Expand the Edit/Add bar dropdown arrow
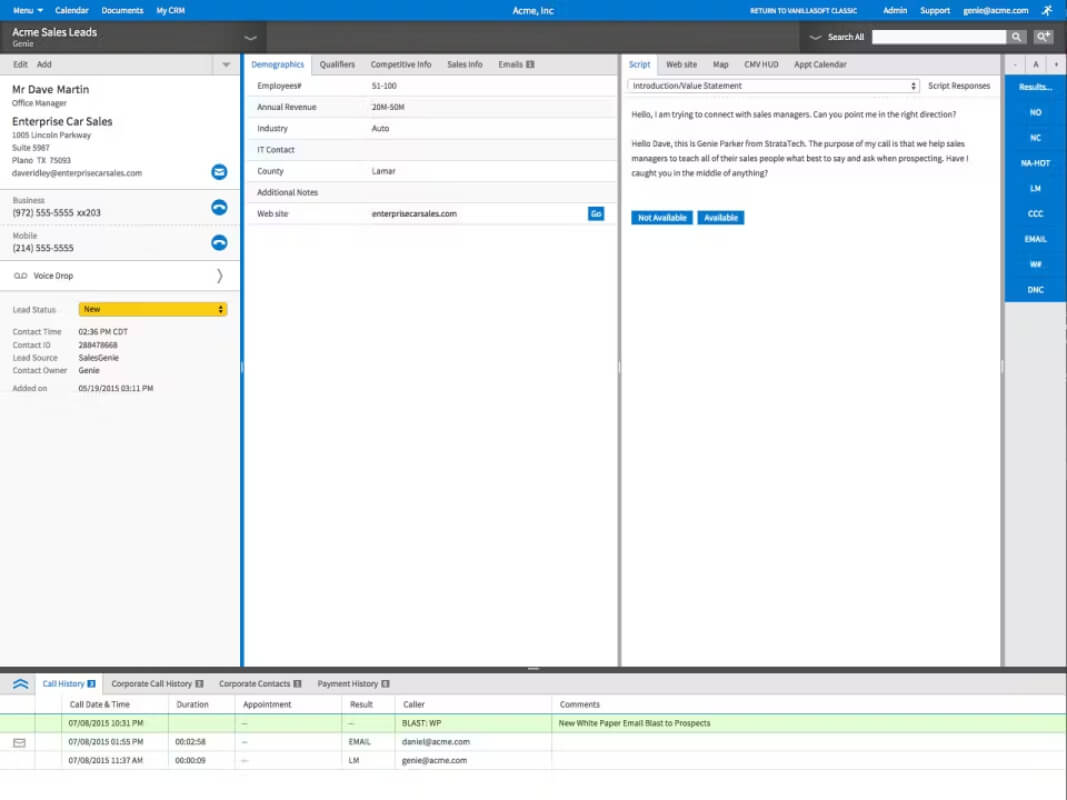The image size is (1067, 800). [226, 65]
